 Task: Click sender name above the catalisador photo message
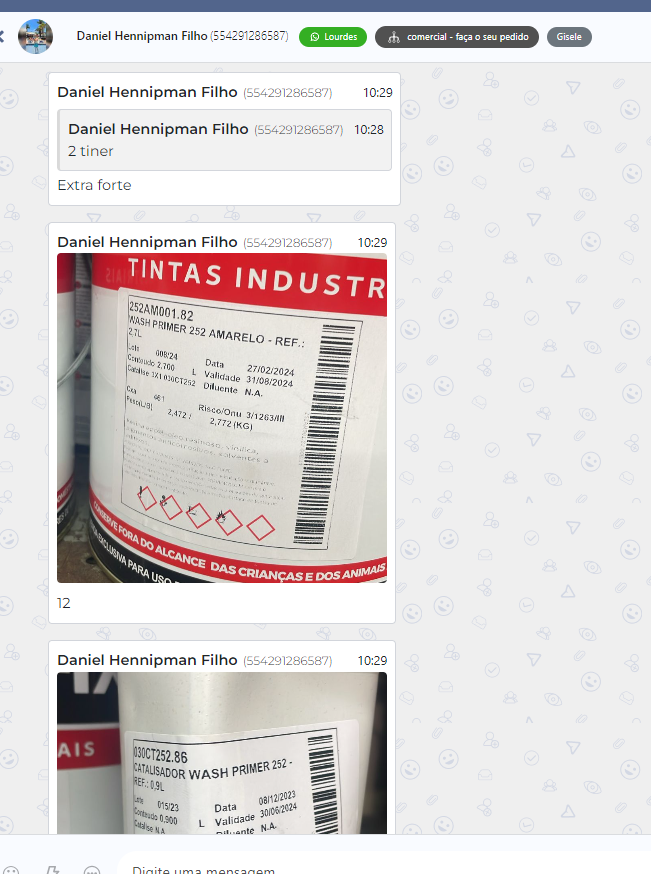click(147, 660)
